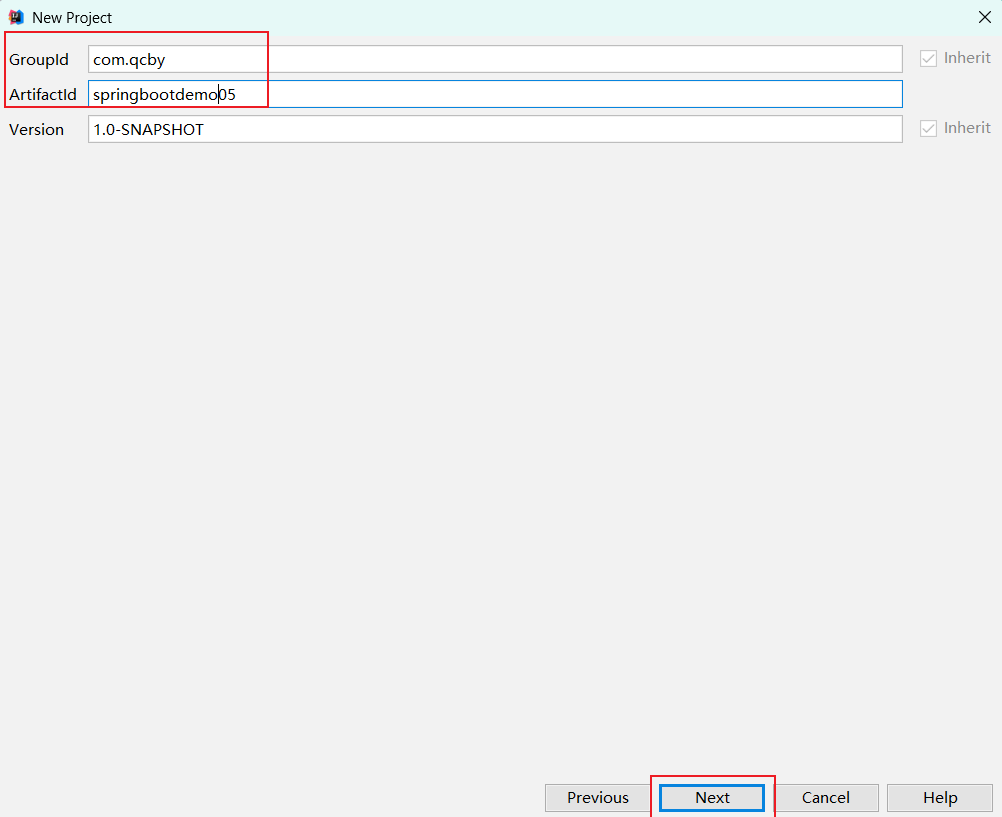Image resolution: width=1002 pixels, height=817 pixels.
Task: Click the Cancel button
Action: 826,797
